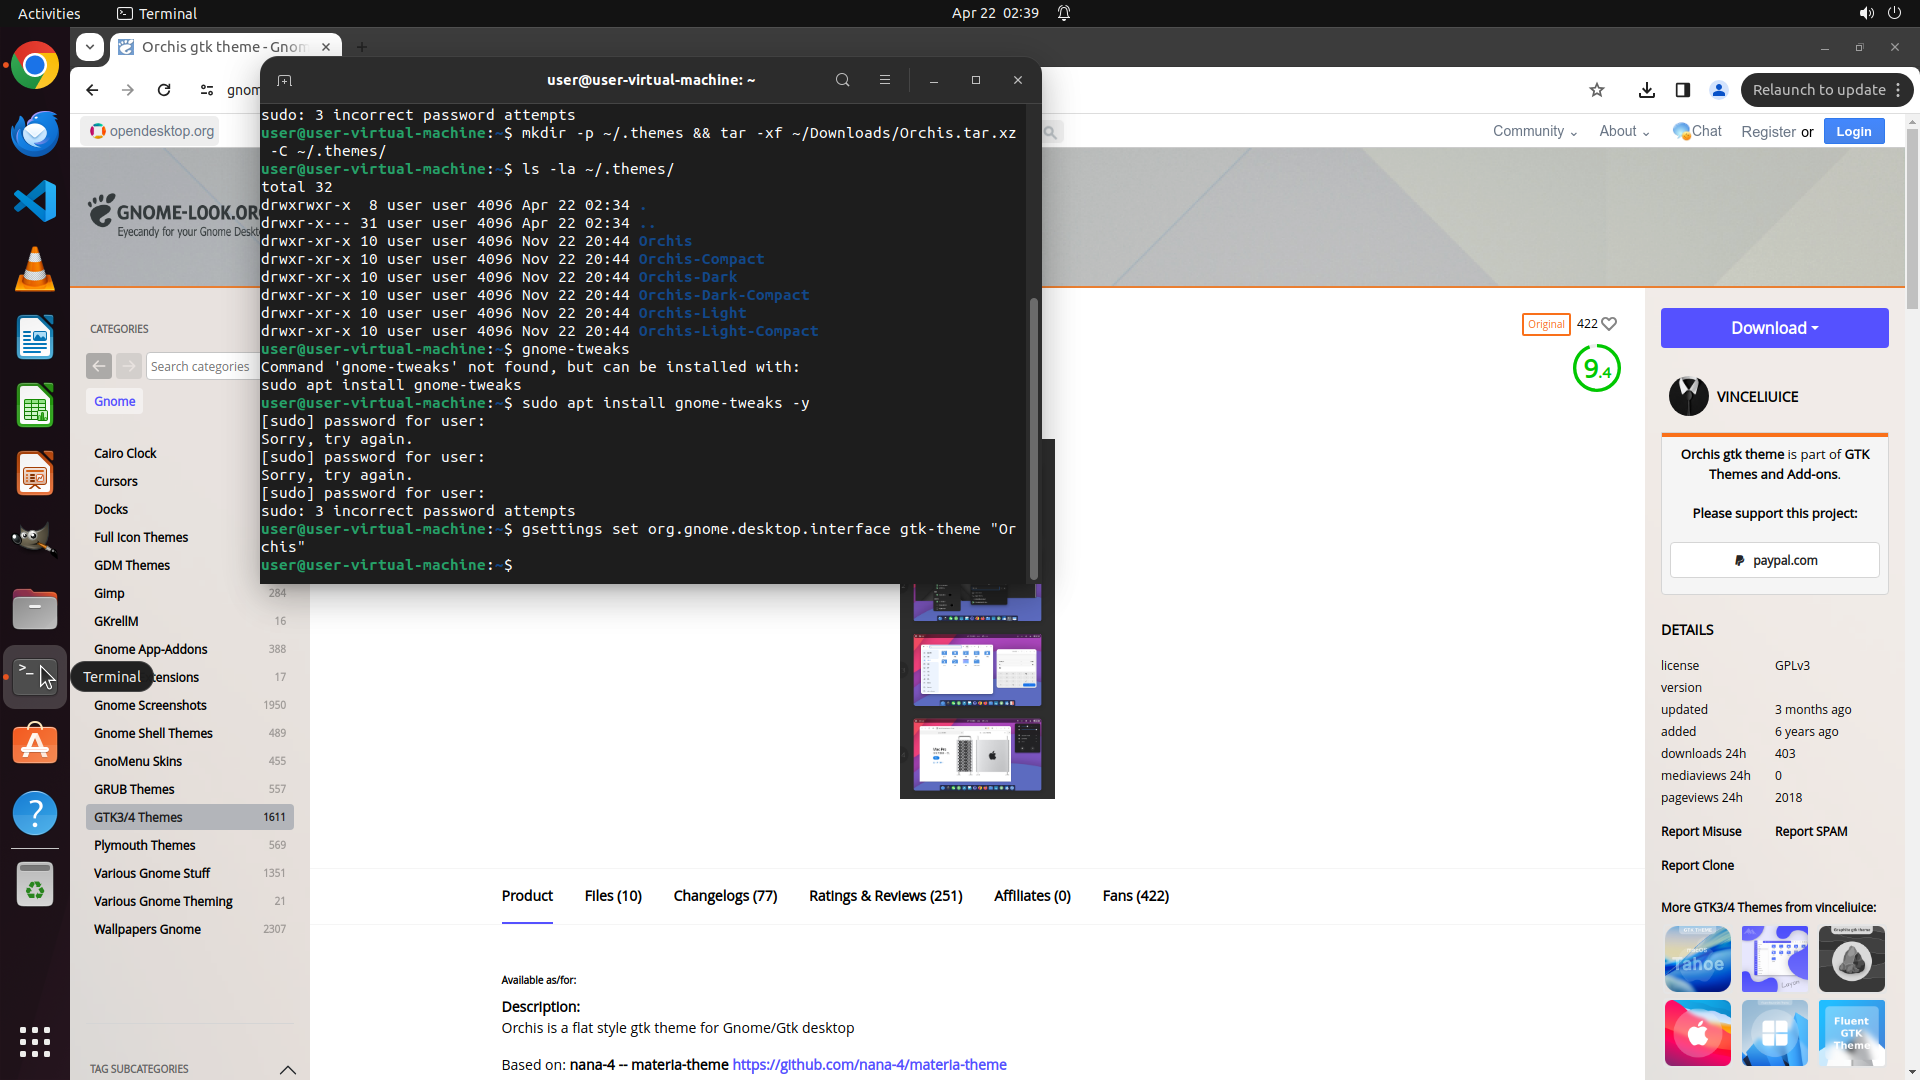1920x1080 pixels.
Task: Reload the page in Chrome
Action: tap(164, 90)
